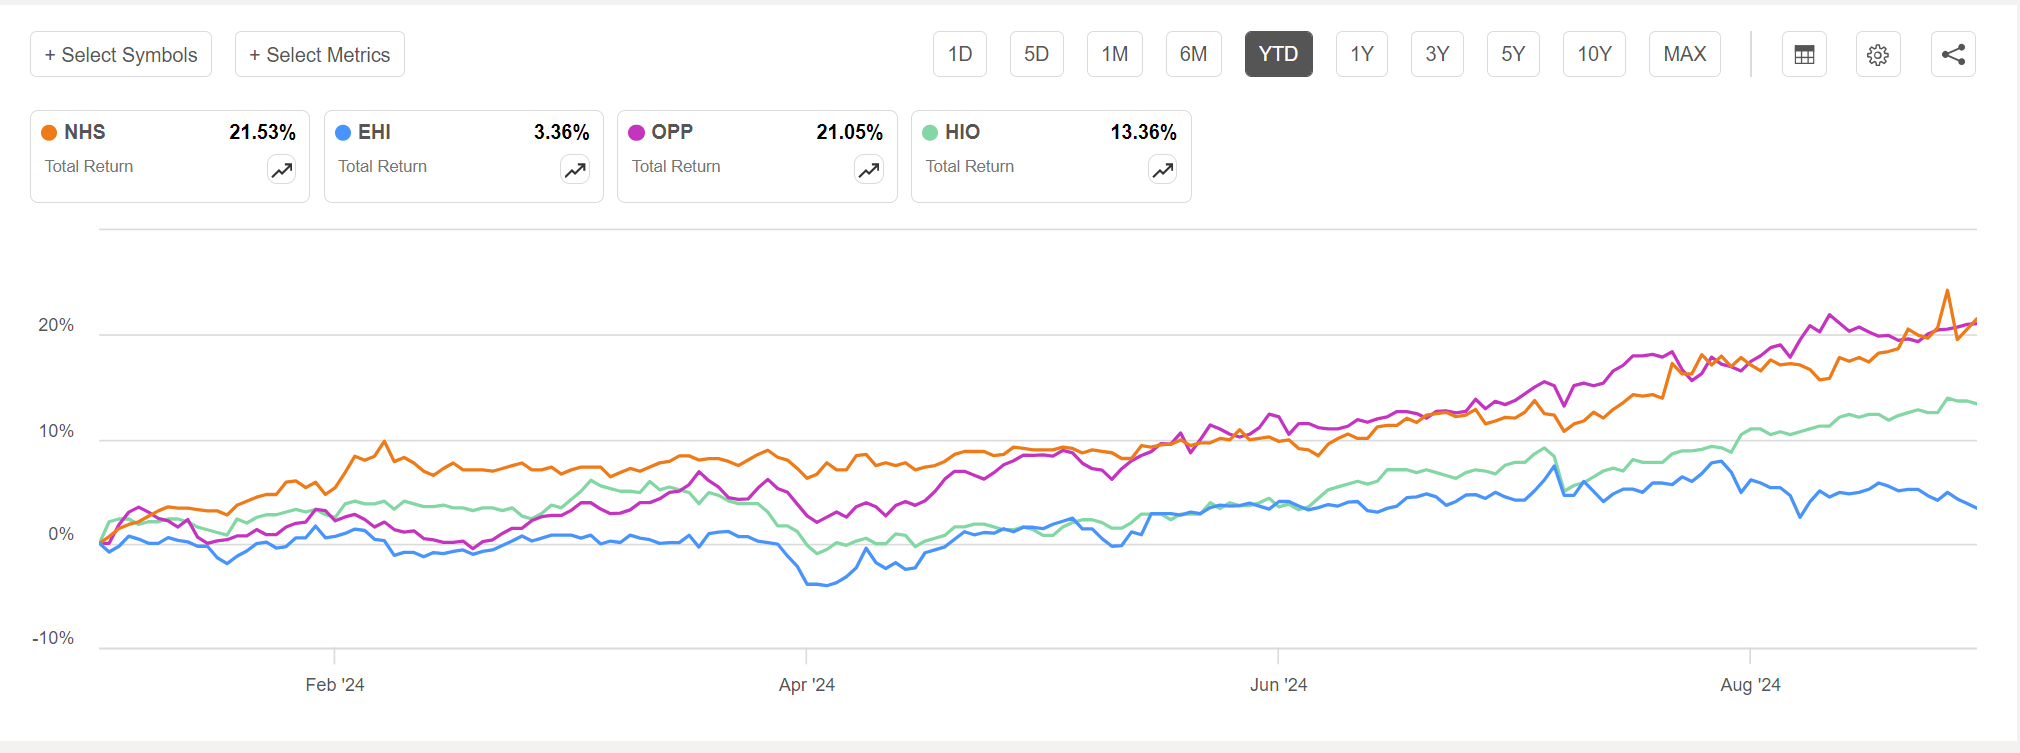This screenshot has height=753, width=2020.
Task: Switch to 1D time range
Action: coord(960,54)
